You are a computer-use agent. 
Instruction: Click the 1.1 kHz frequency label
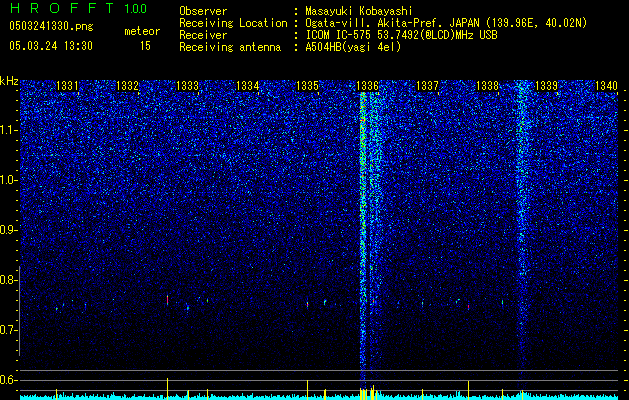pos(8,130)
